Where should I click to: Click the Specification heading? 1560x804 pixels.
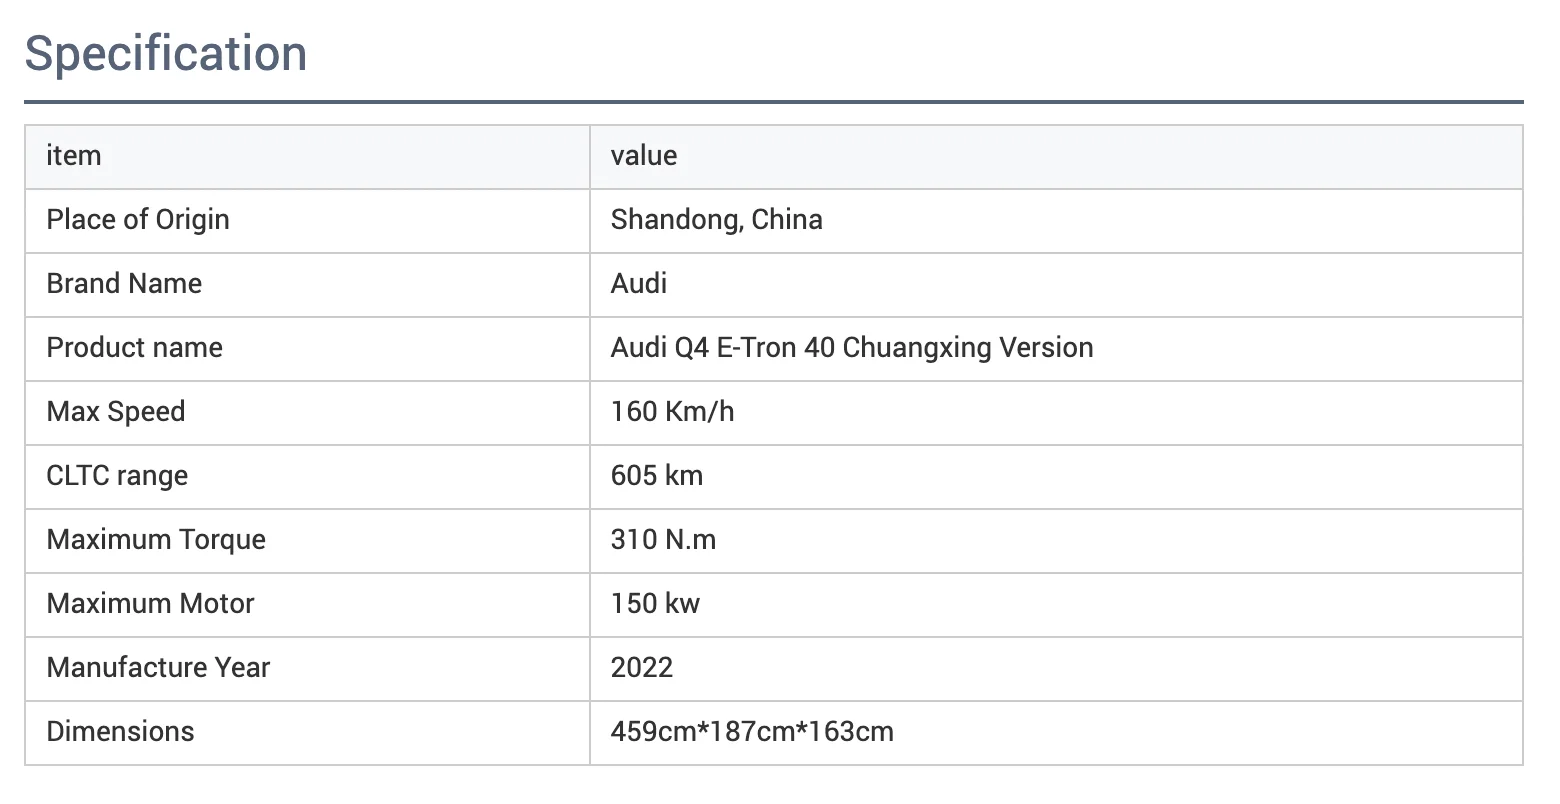[x=166, y=54]
